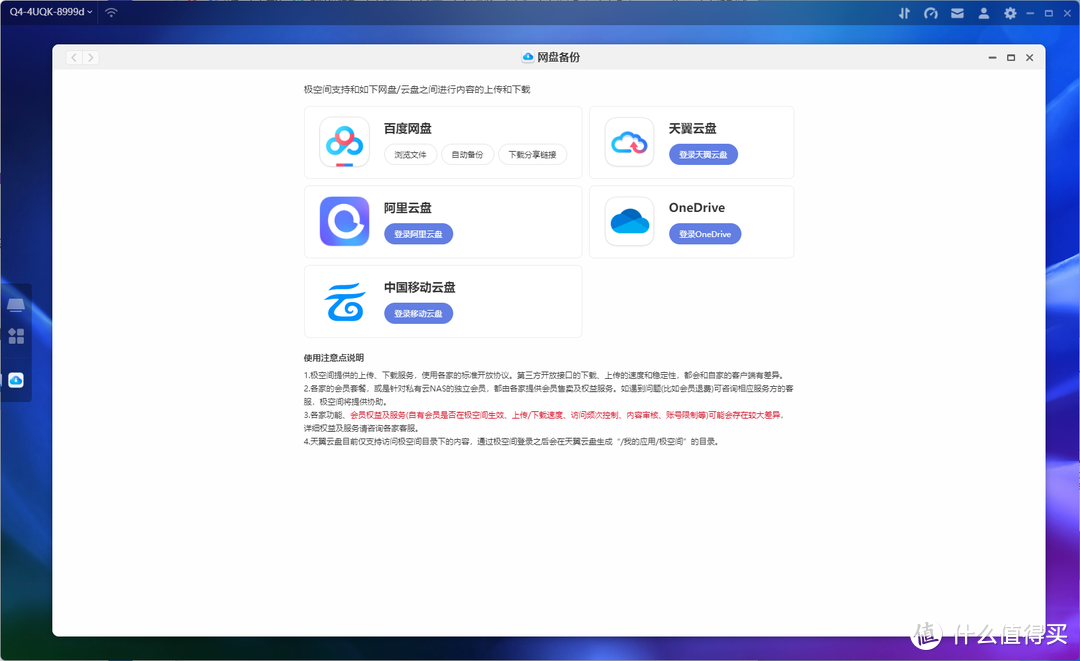1080x661 pixels.
Task: Click the forward navigation arrow
Action: coord(90,57)
